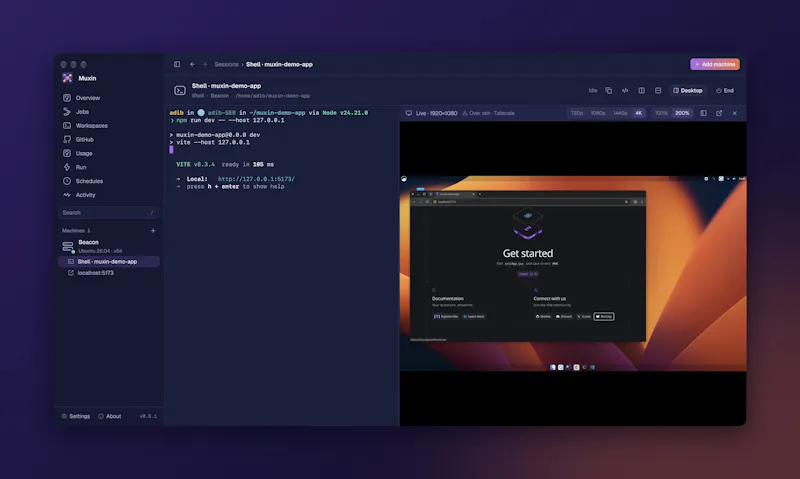This screenshot has height=479, width=800.
Task: Click the plus icon beside Machines
Action: tap(153, 231)
